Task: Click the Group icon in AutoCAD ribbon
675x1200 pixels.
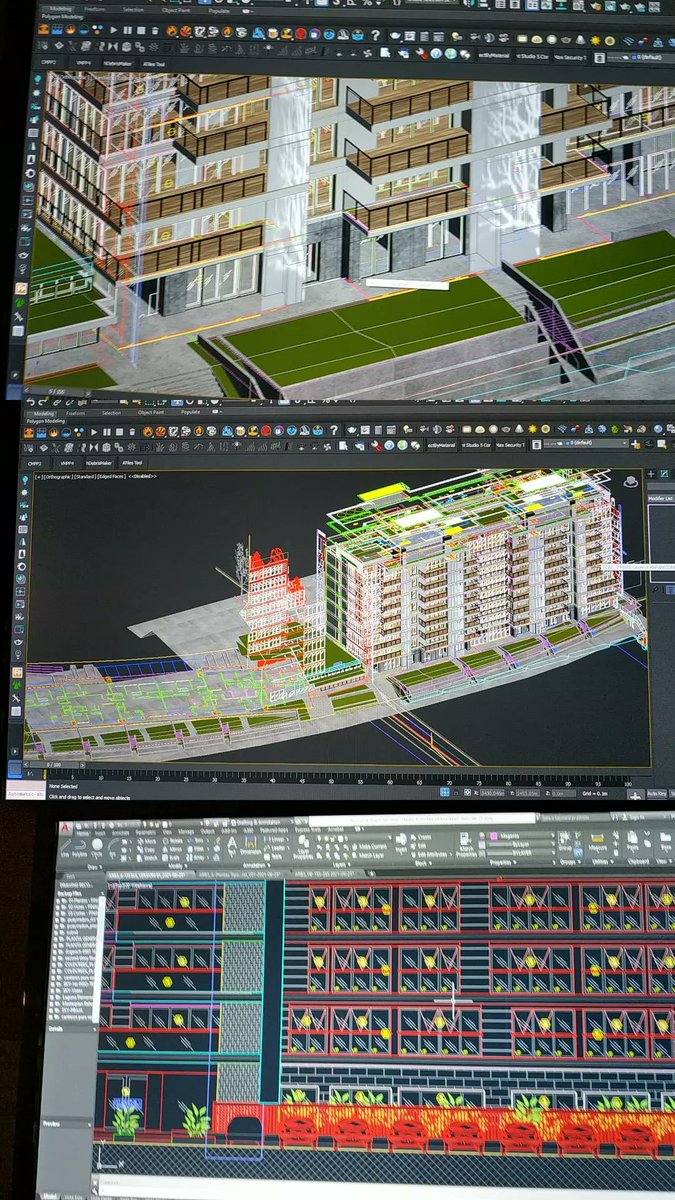Action: click(564, 839)
